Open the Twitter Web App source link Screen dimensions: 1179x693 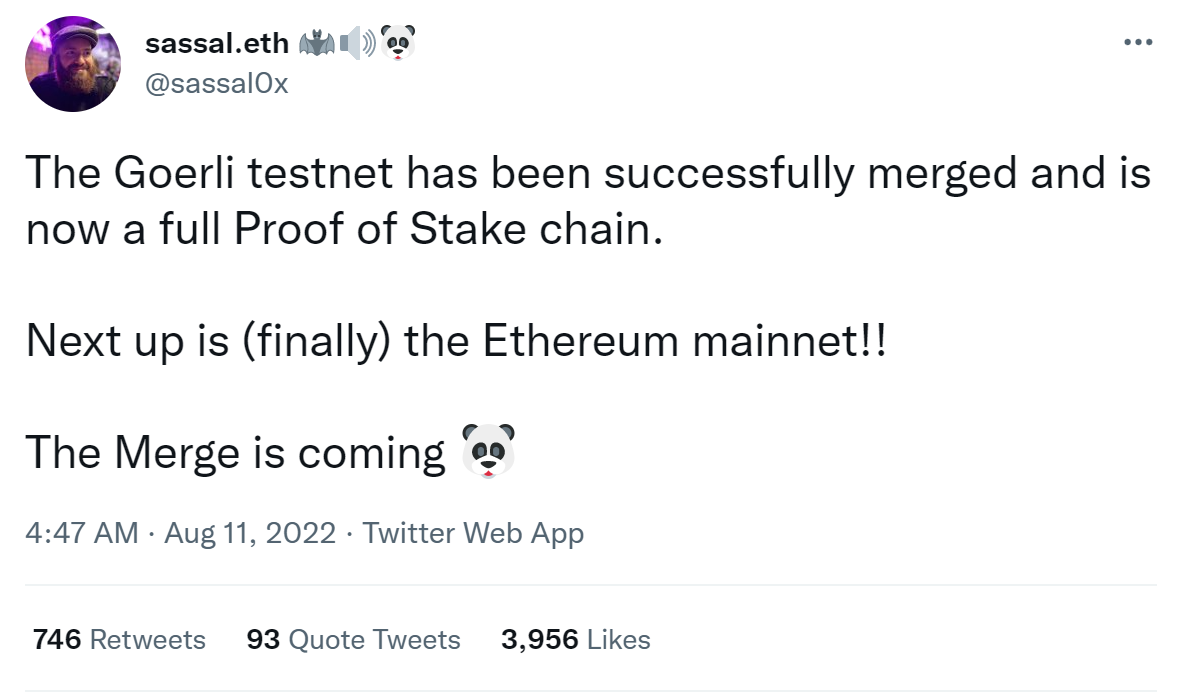(x=473, y=533)
